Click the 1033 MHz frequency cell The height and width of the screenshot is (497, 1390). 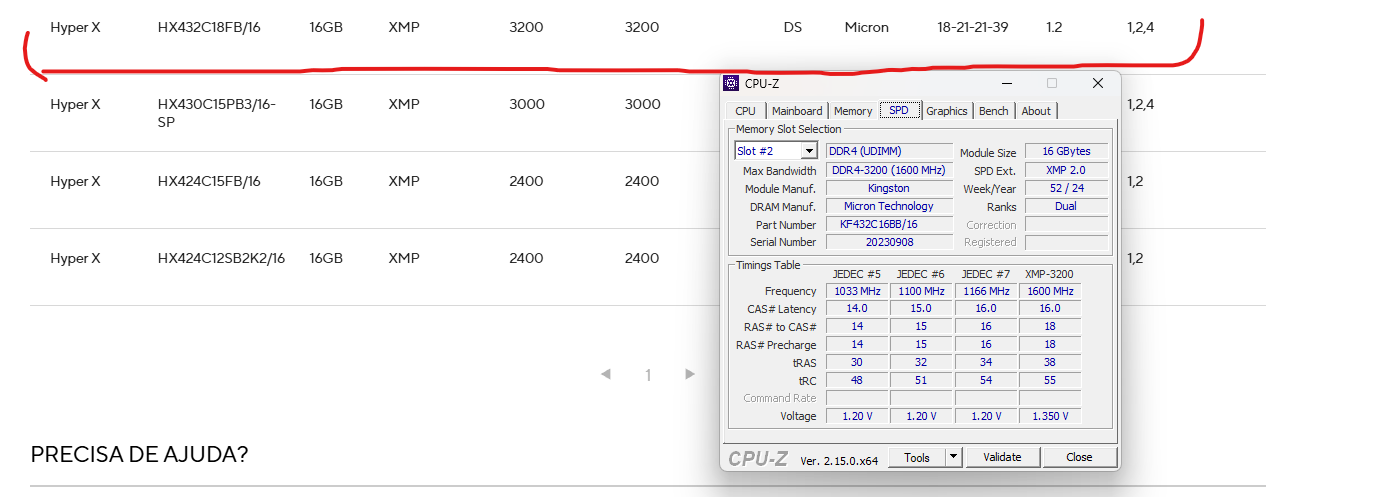(857, 291)
